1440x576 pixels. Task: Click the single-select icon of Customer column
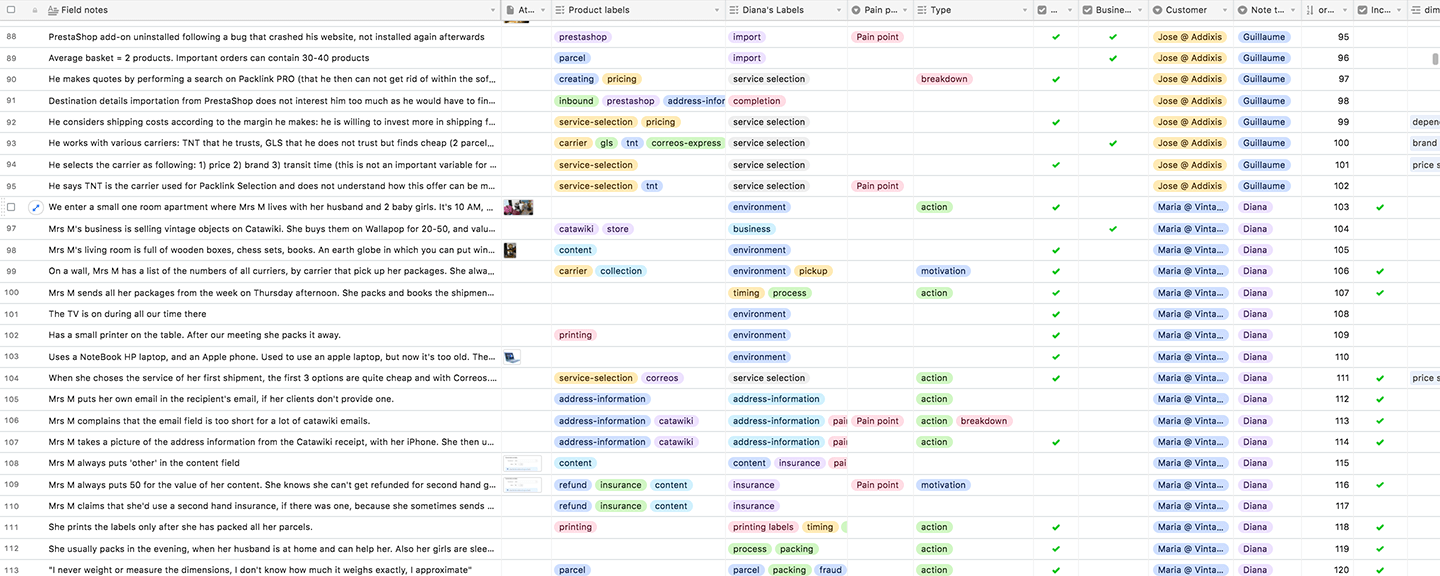coord(1157,10)
